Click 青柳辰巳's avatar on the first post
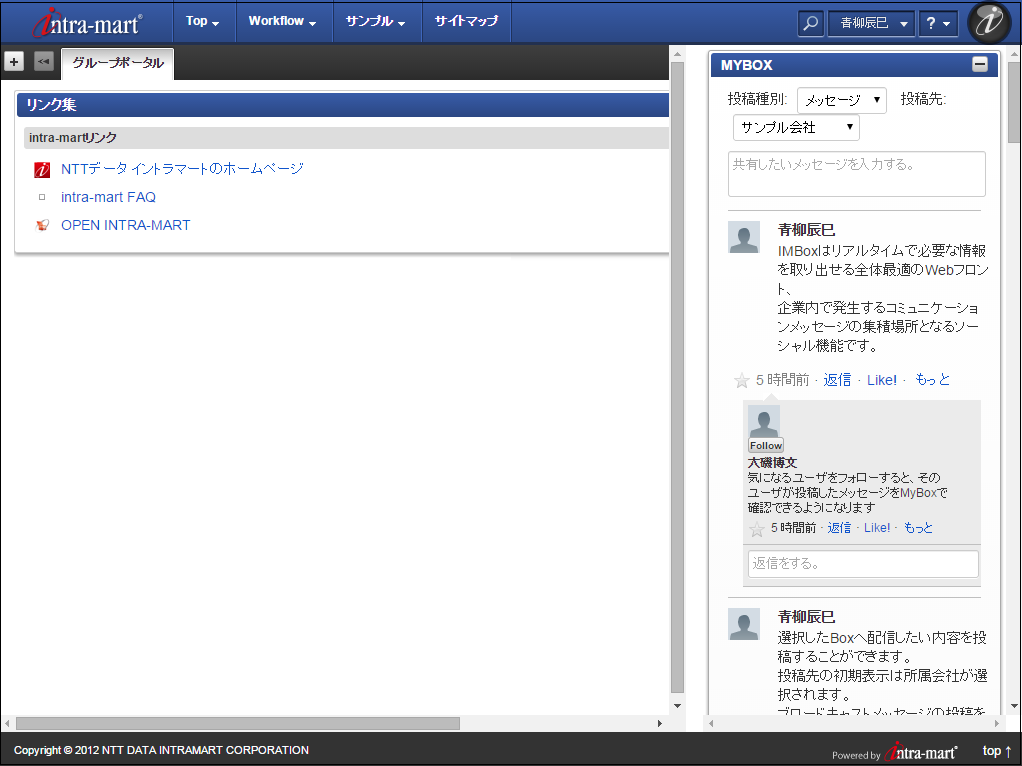This screenshot has width=1022, height=766. [x=744, y=238]
